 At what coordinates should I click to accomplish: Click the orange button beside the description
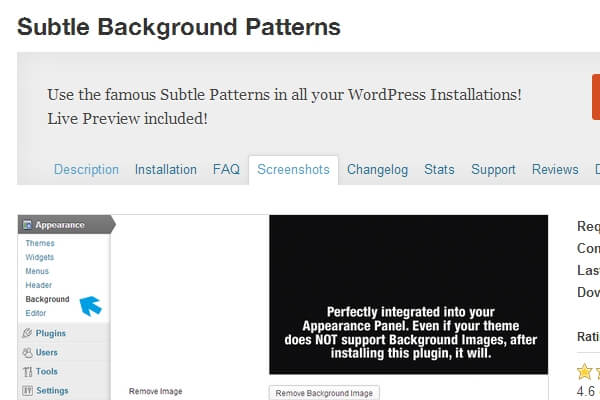point(596,97)
